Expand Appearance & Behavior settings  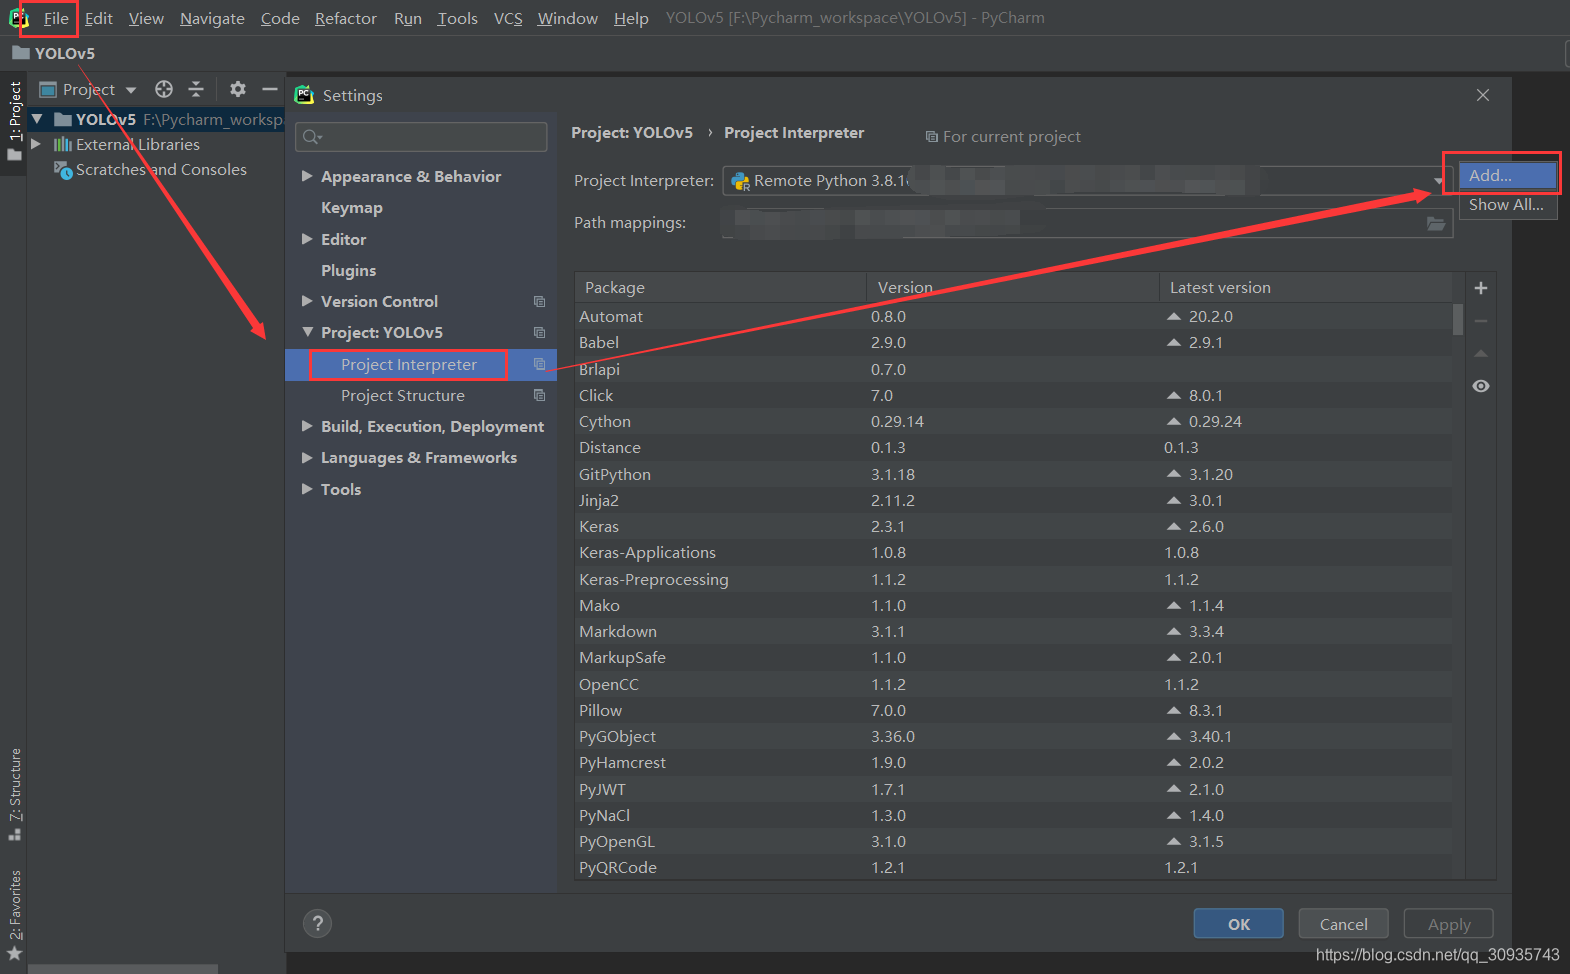(307, 176)
